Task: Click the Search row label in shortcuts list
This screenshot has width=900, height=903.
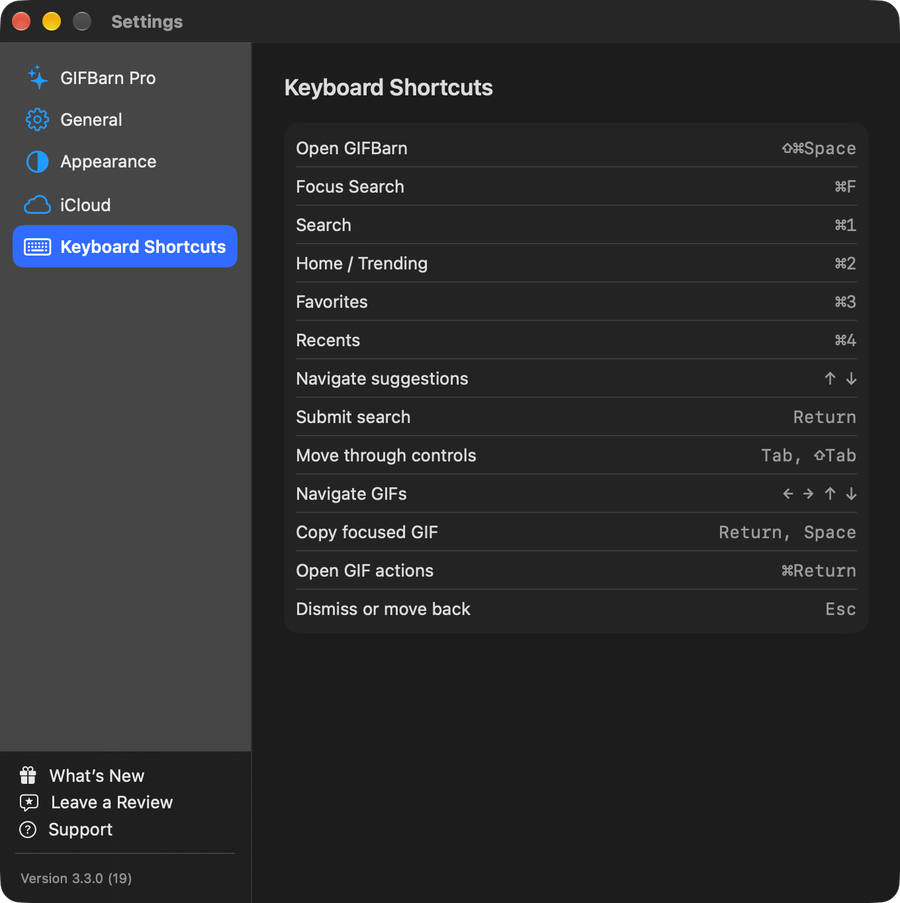Action: (323, 225)
